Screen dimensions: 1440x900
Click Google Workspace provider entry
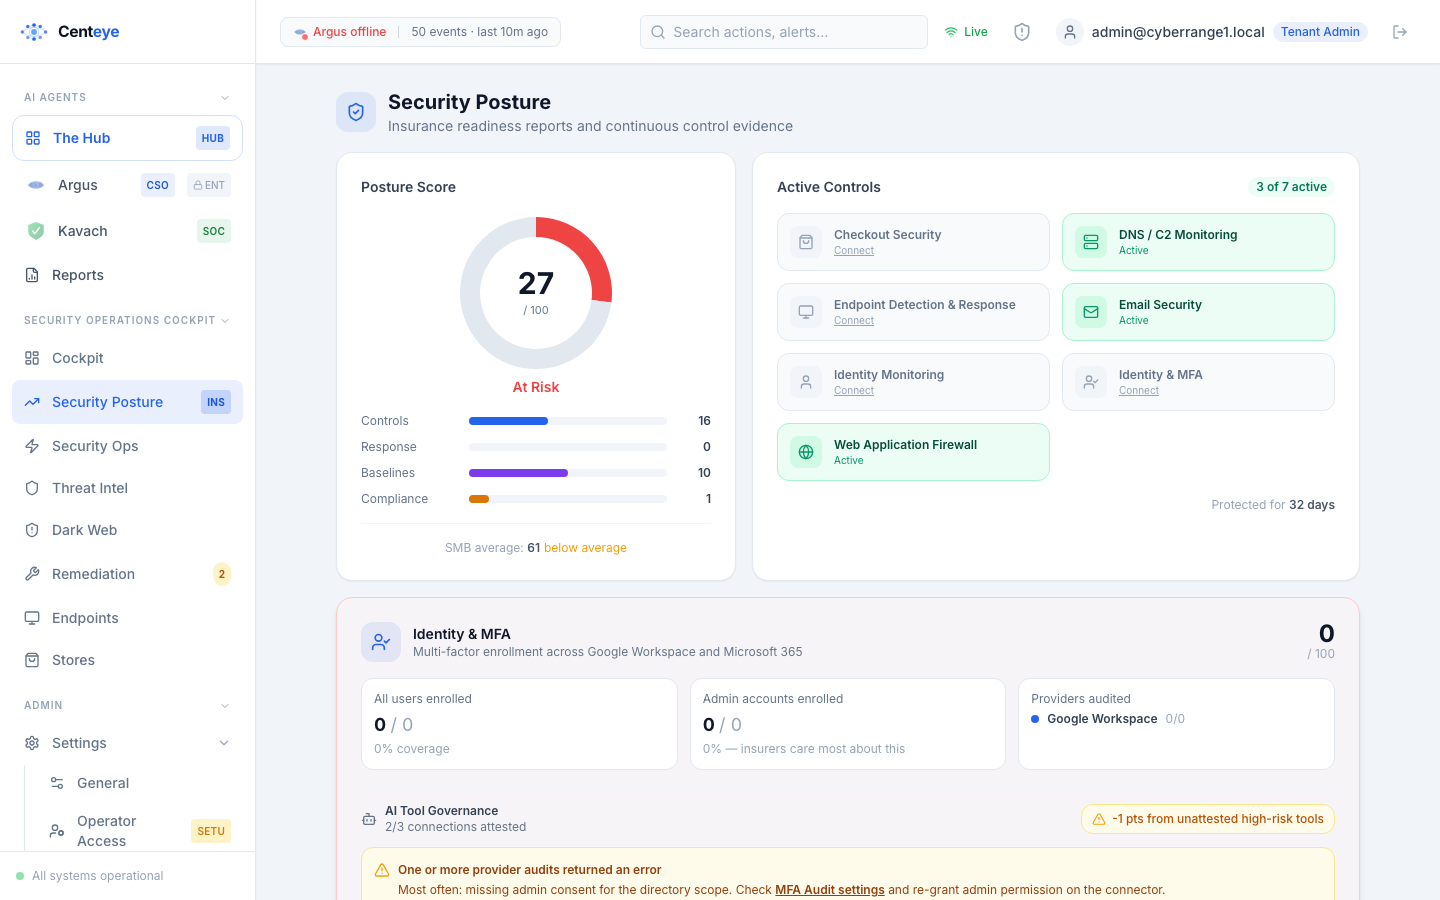coord(1108,719)
